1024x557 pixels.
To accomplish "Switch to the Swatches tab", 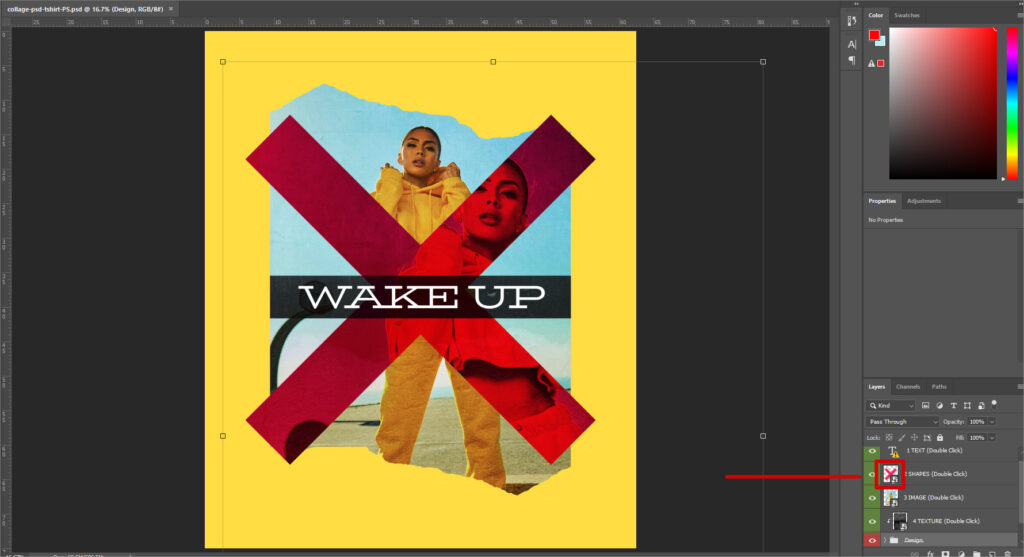I will pos(906,15).
